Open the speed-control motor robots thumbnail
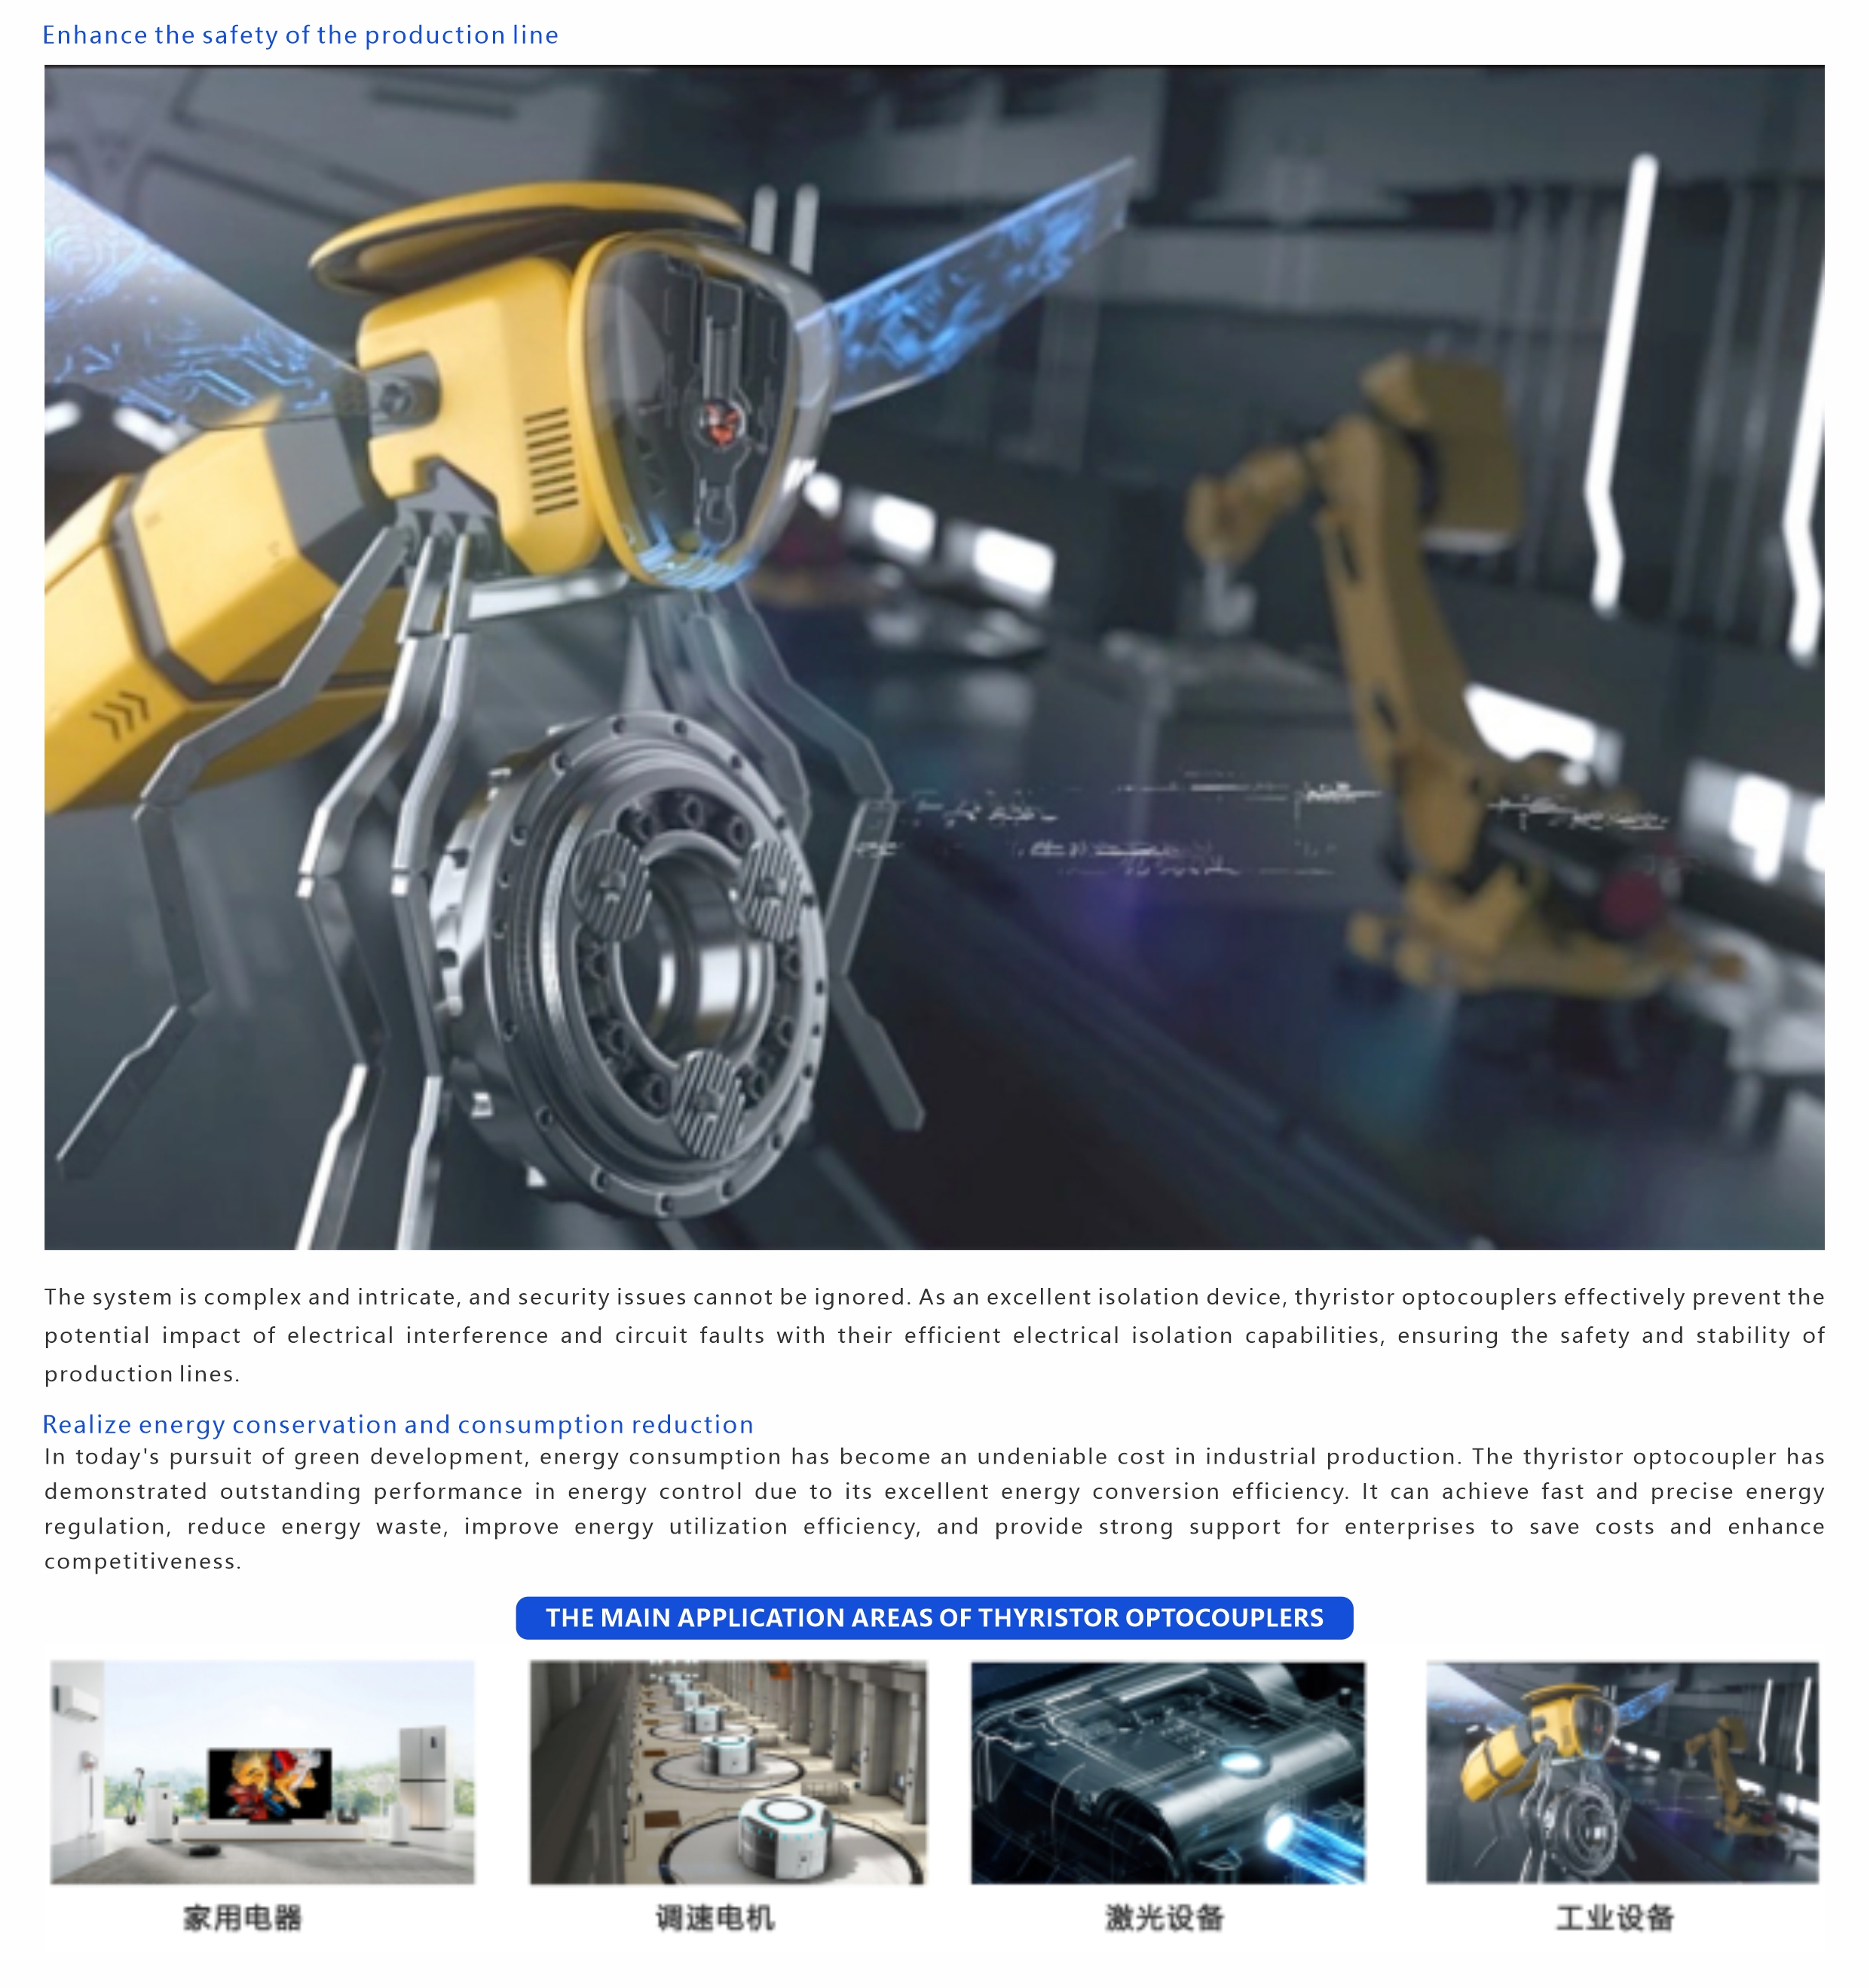Screen dimensions: 1870x1988 coord(728,1772)
